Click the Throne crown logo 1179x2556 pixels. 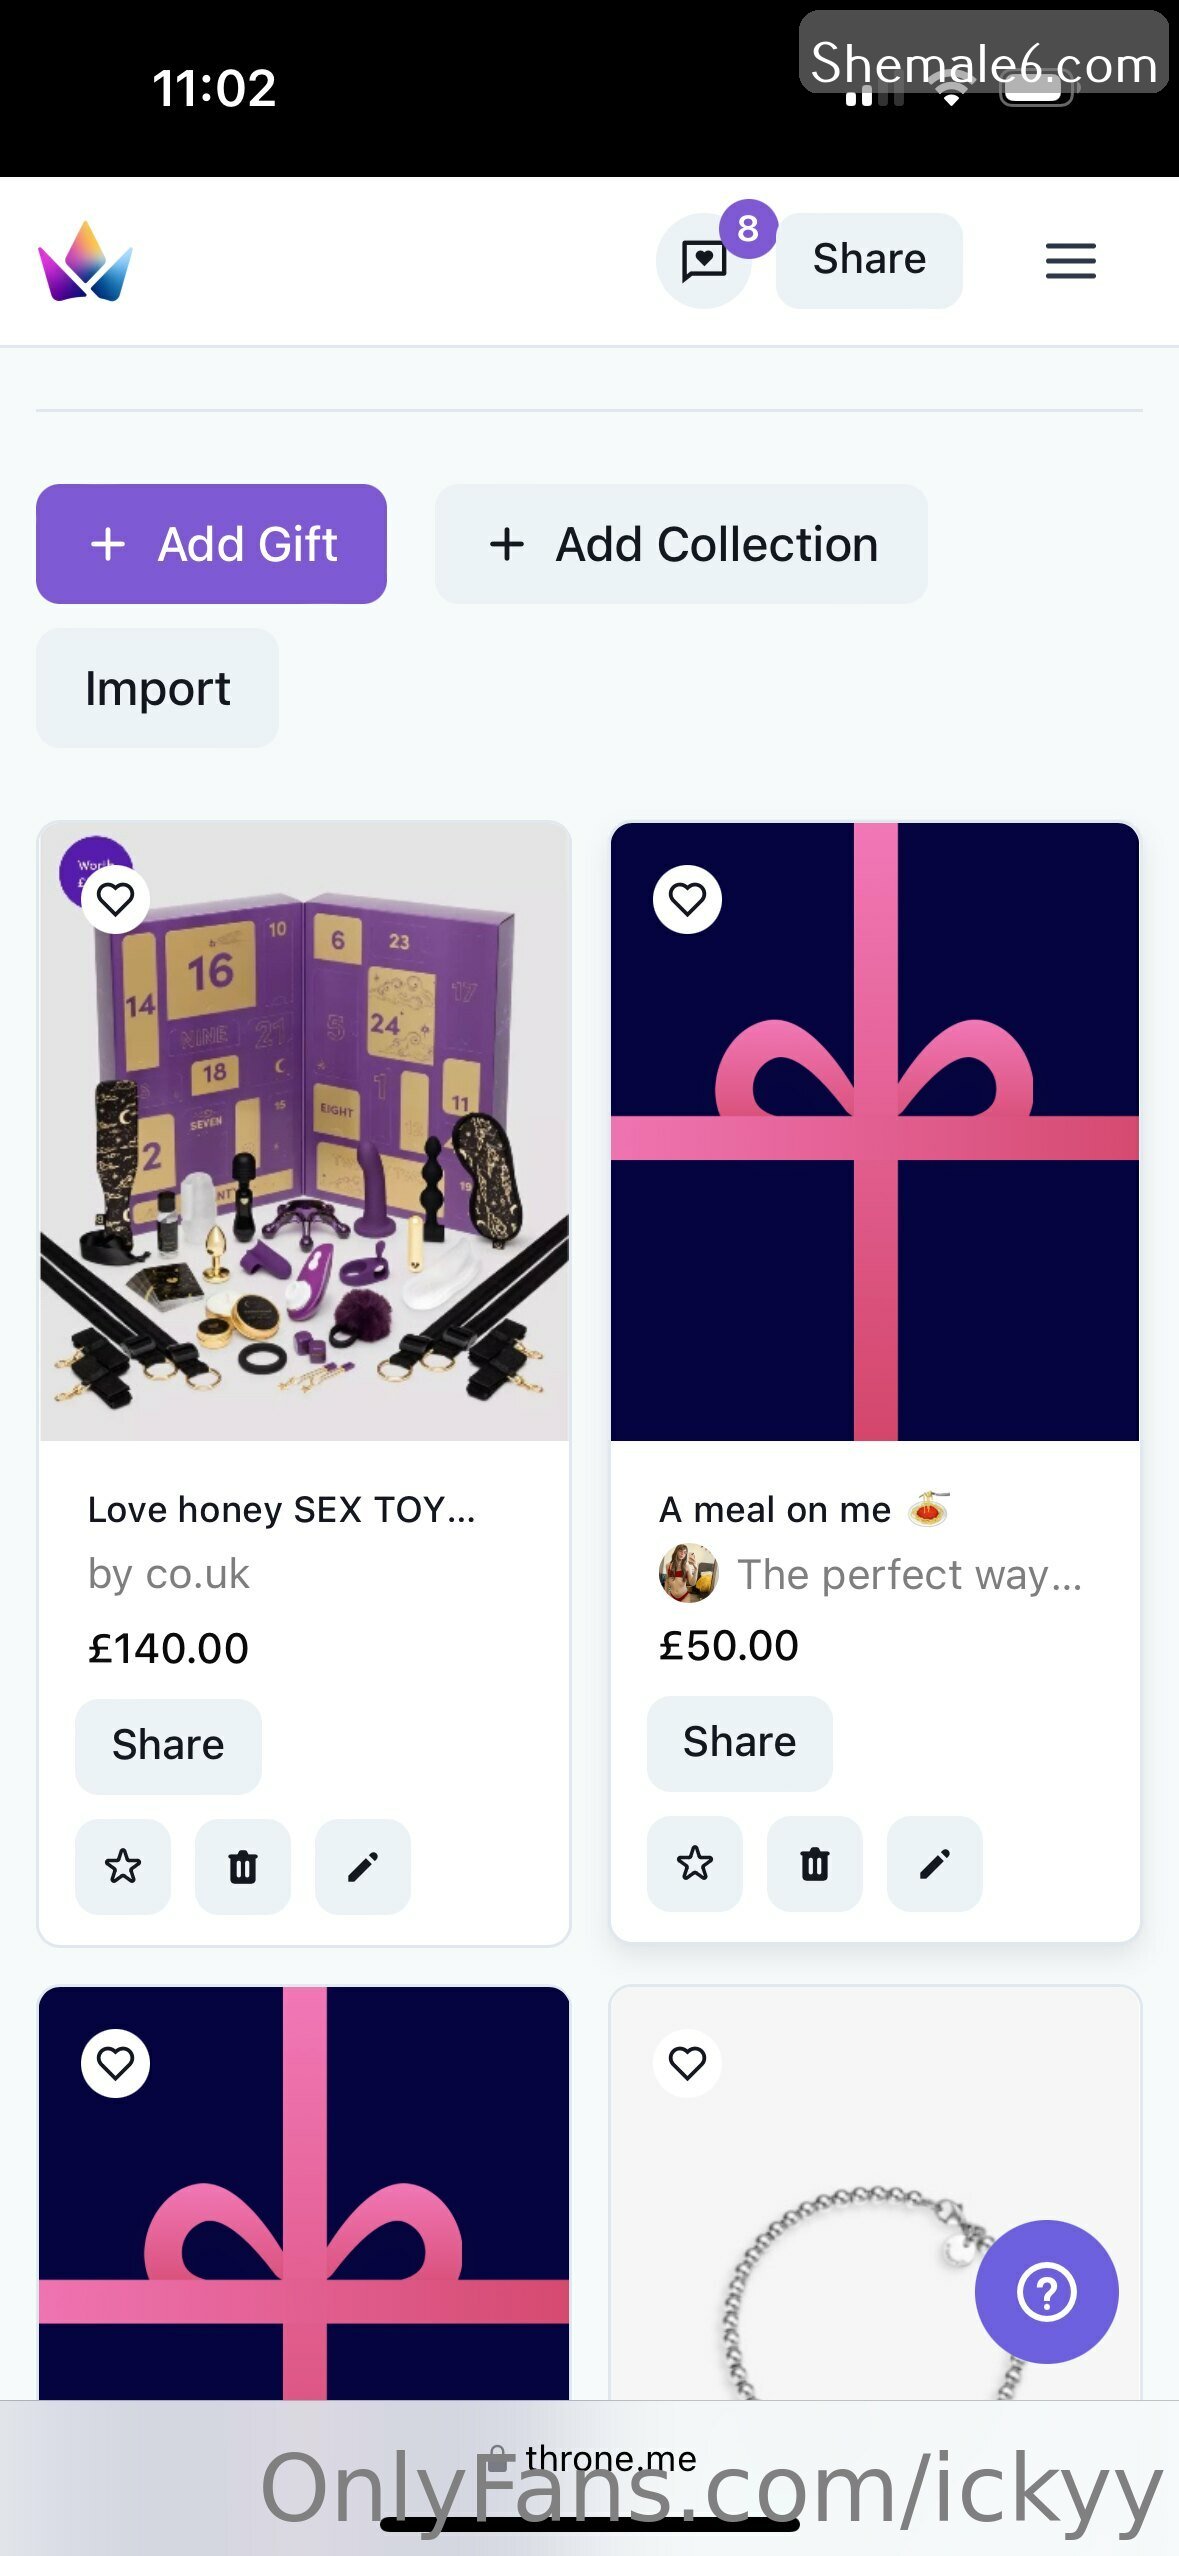(85, 262)
